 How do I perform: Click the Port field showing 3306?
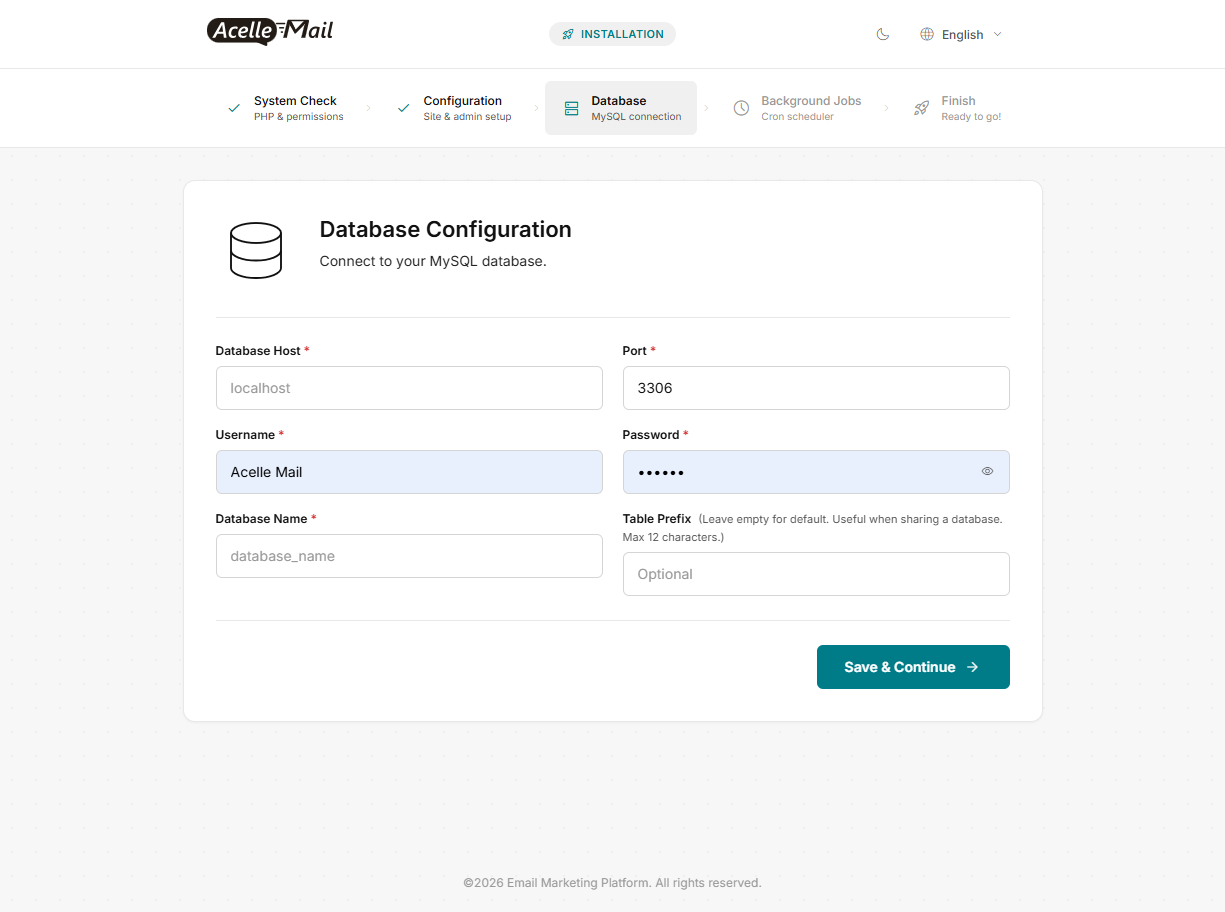tap(816, 388)
